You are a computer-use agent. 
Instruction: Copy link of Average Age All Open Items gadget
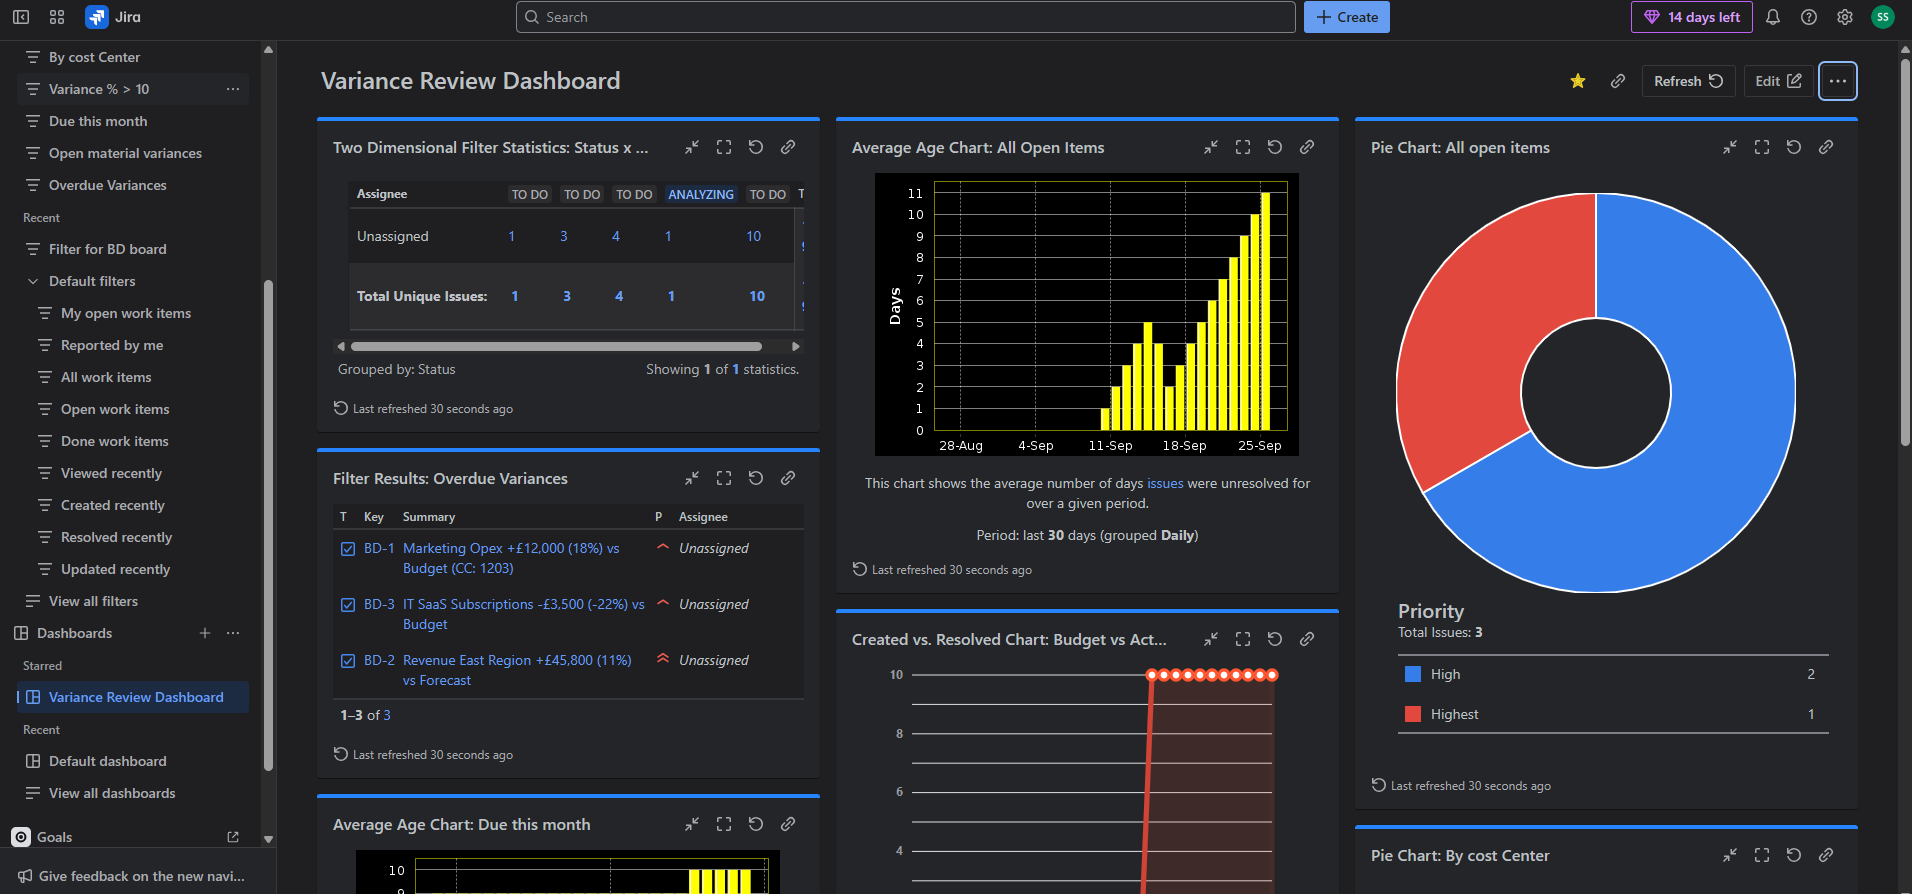pos(1307,147)
